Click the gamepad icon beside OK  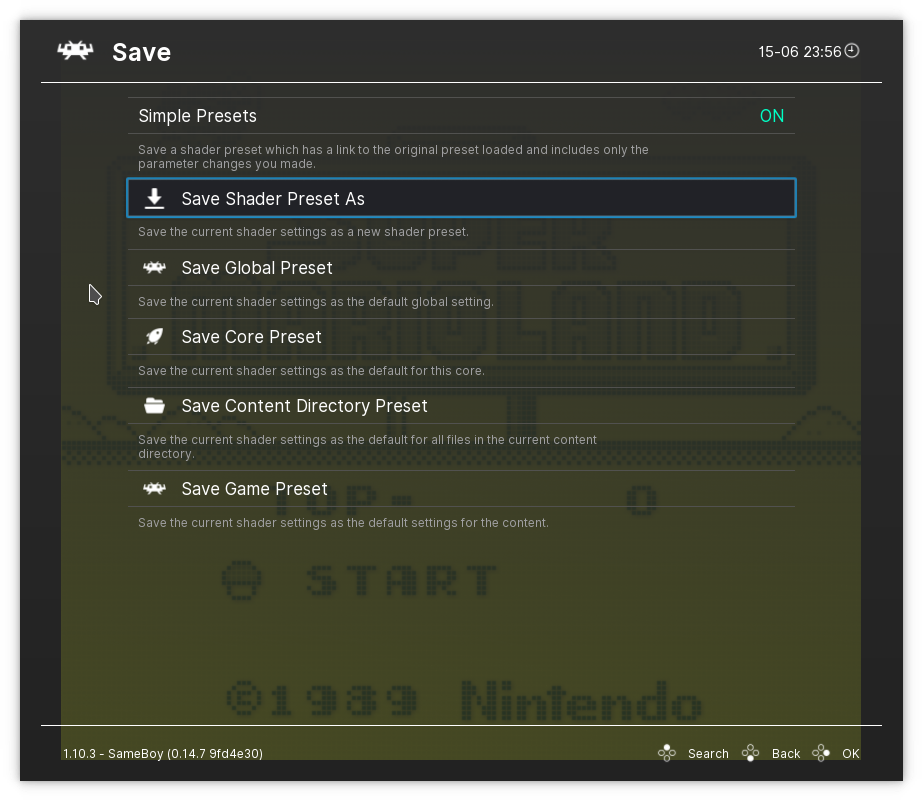coord(821,753)
